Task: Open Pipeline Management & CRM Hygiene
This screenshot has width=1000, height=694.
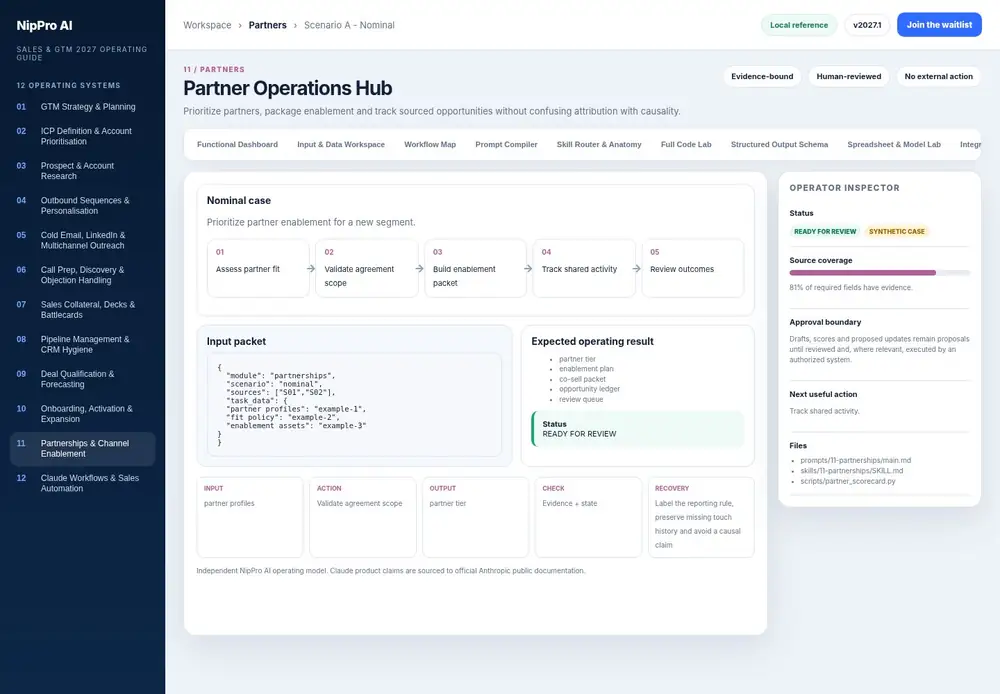Action: pos(82,344)
